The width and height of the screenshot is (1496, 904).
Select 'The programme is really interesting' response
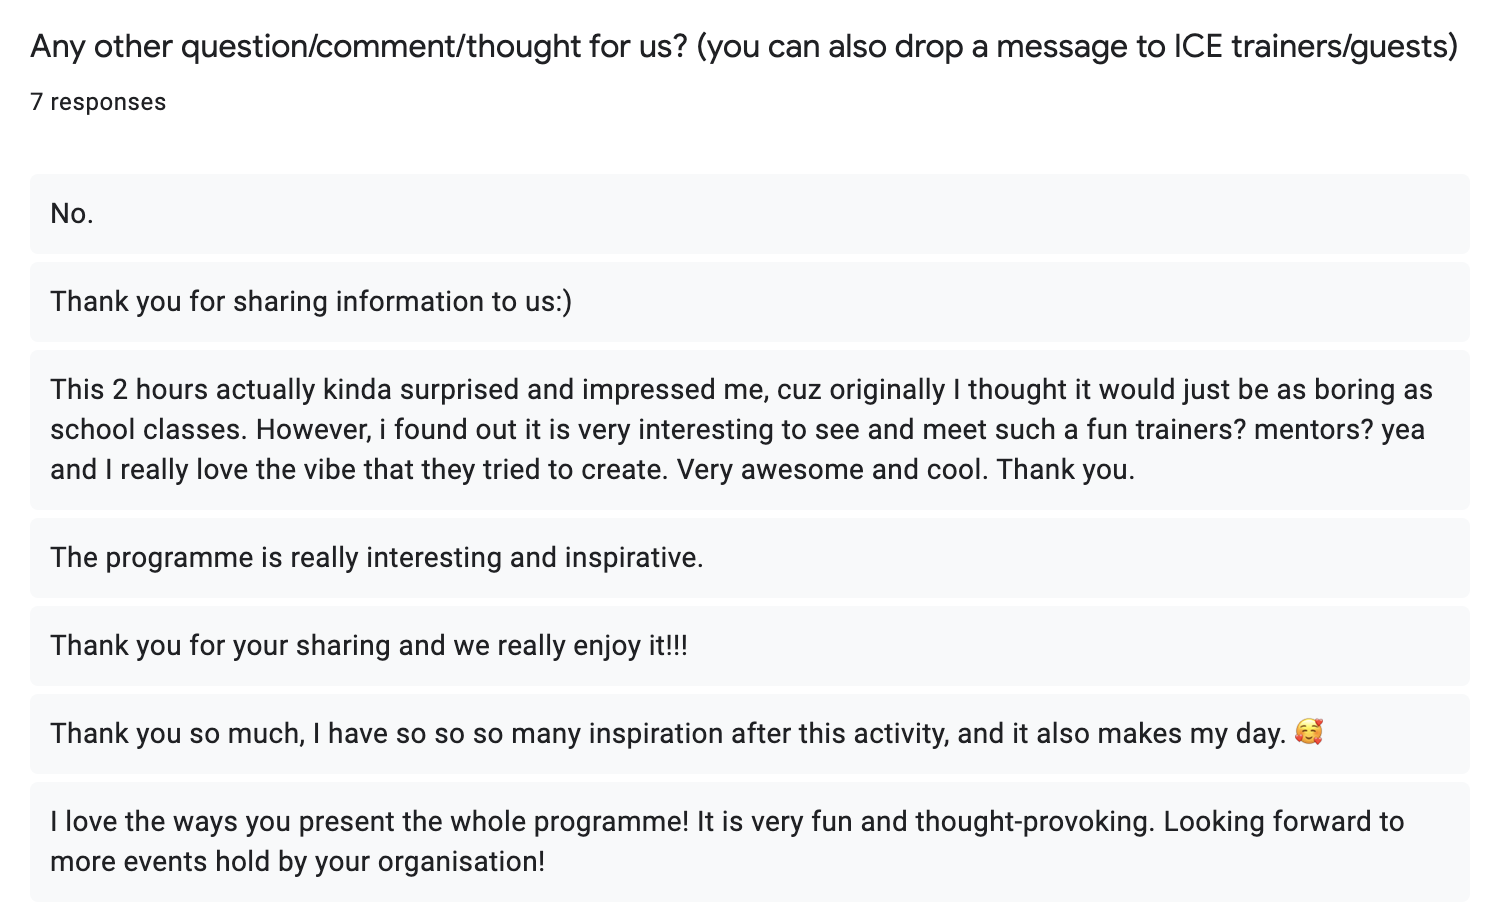coord(376,558)
